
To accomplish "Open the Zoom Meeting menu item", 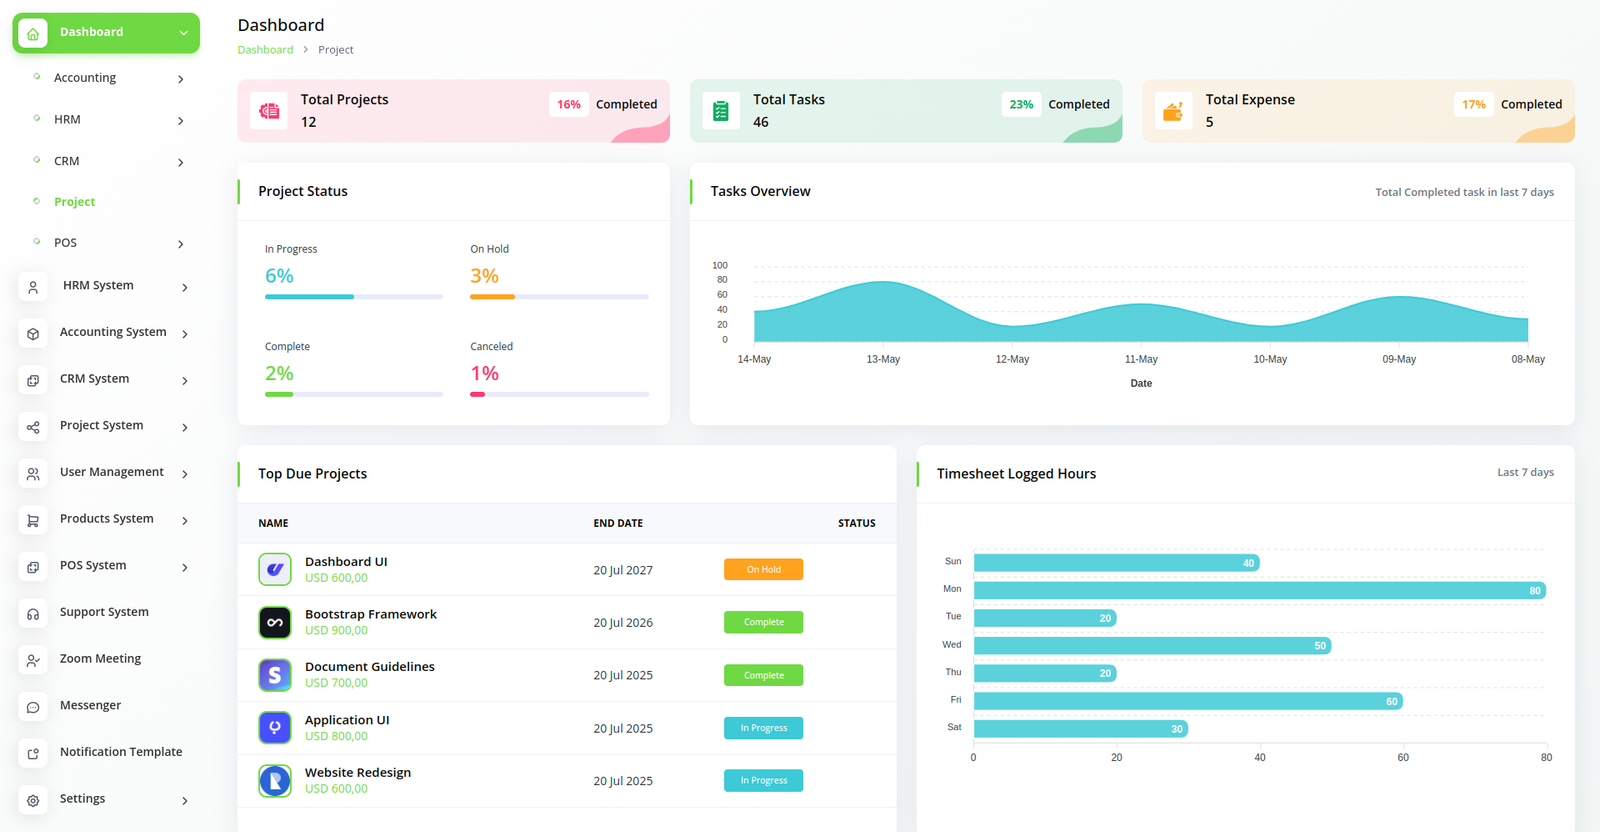I will 100,659.
